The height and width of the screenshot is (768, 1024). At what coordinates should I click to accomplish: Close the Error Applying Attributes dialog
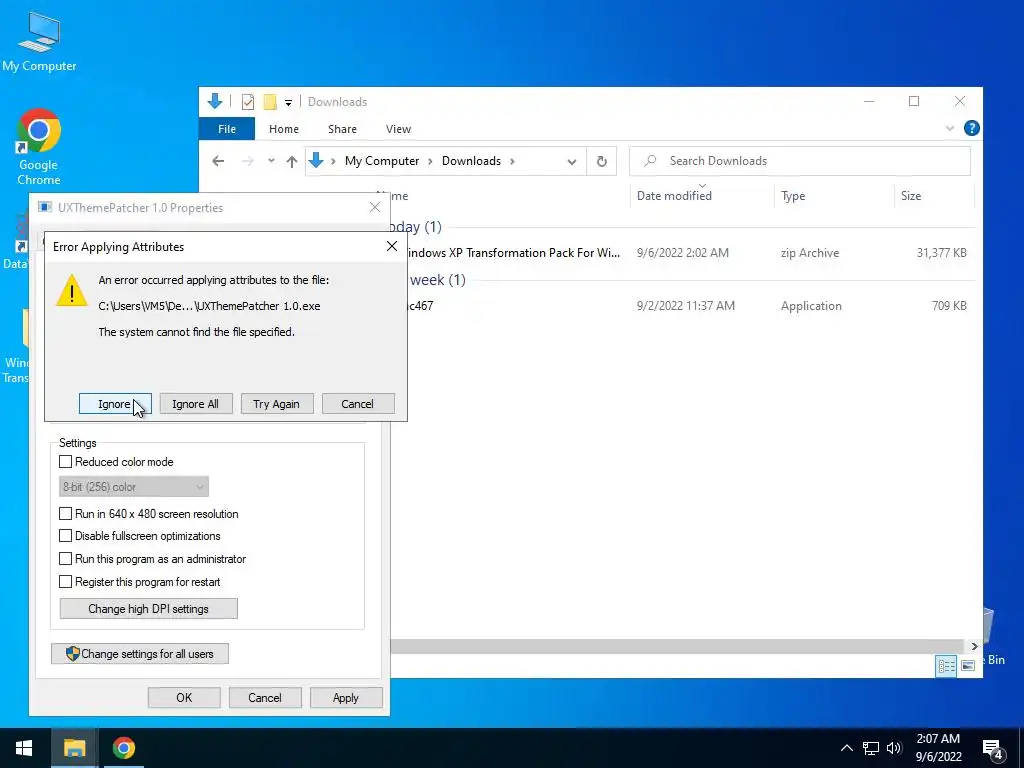(x=392, y=246)
